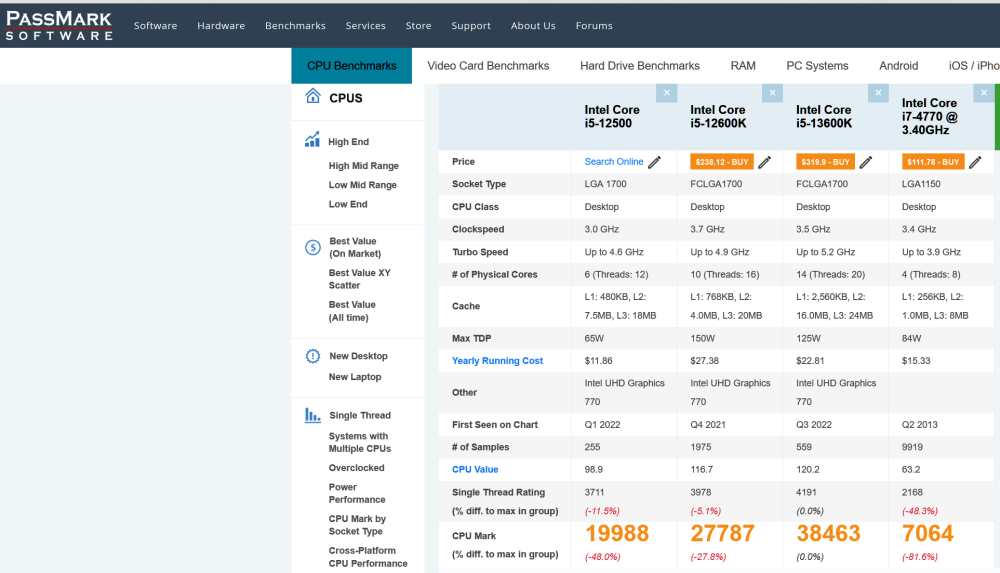The height and width of the screenshot is (573, 1000).
Task: Click the Single Thread bar chart icon
Action: [x=312, y=415]
